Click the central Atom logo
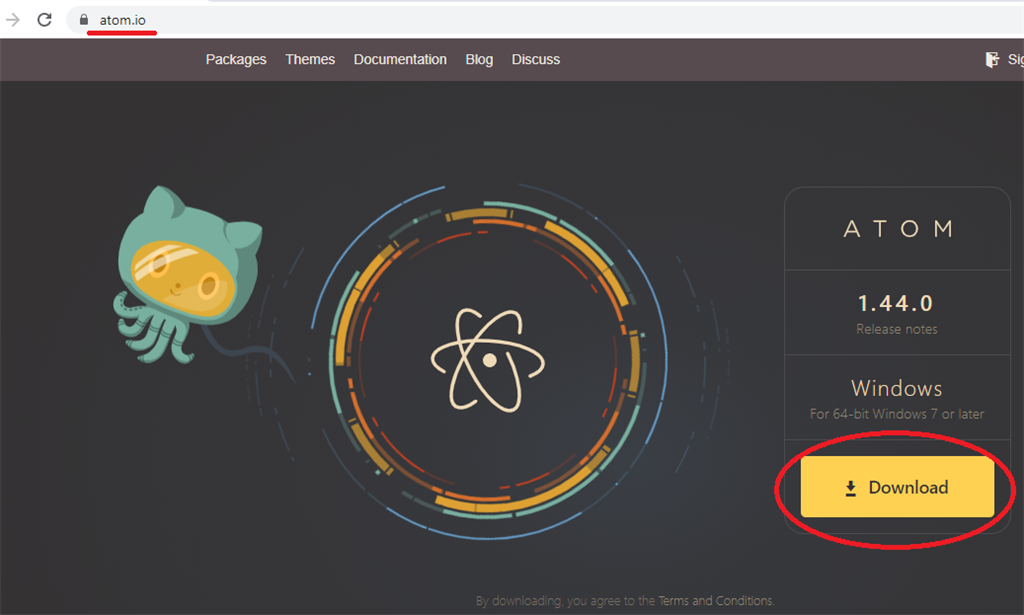Screen dimensions: 1024x615 coord(488,360)
